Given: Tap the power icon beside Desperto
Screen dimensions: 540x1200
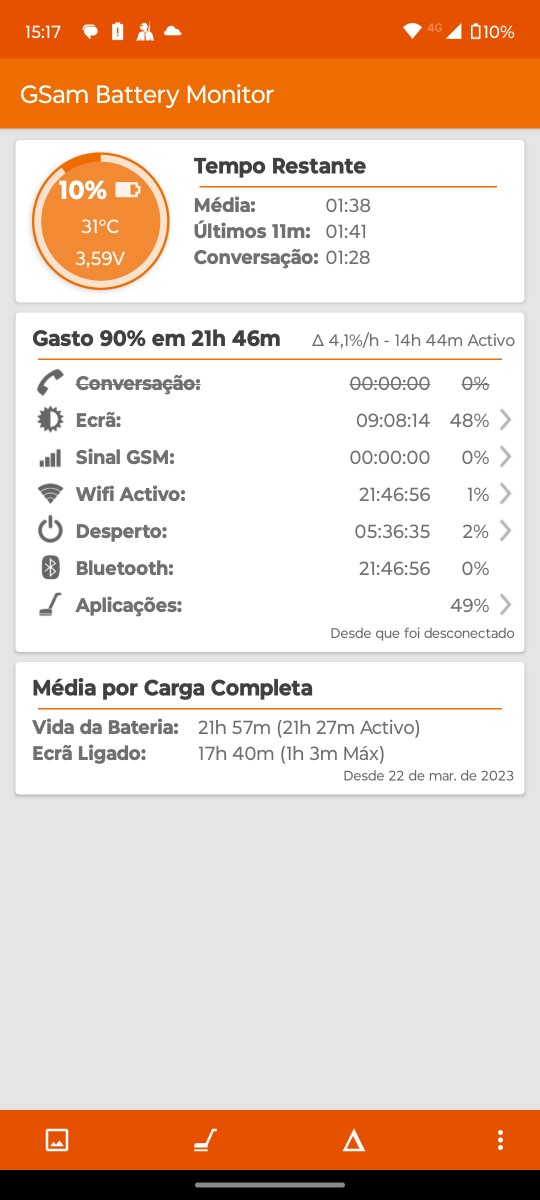Looking at the screenshot, I should coord(50,531).
